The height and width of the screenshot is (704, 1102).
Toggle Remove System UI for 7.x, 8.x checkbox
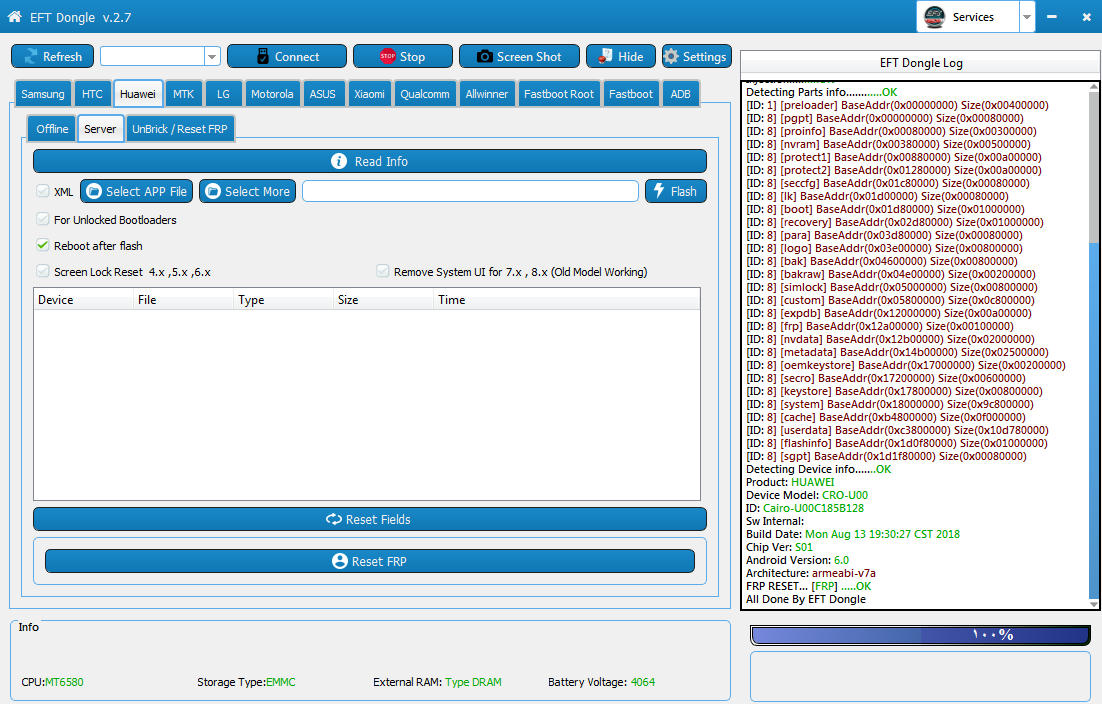click(x=382, y=271)
